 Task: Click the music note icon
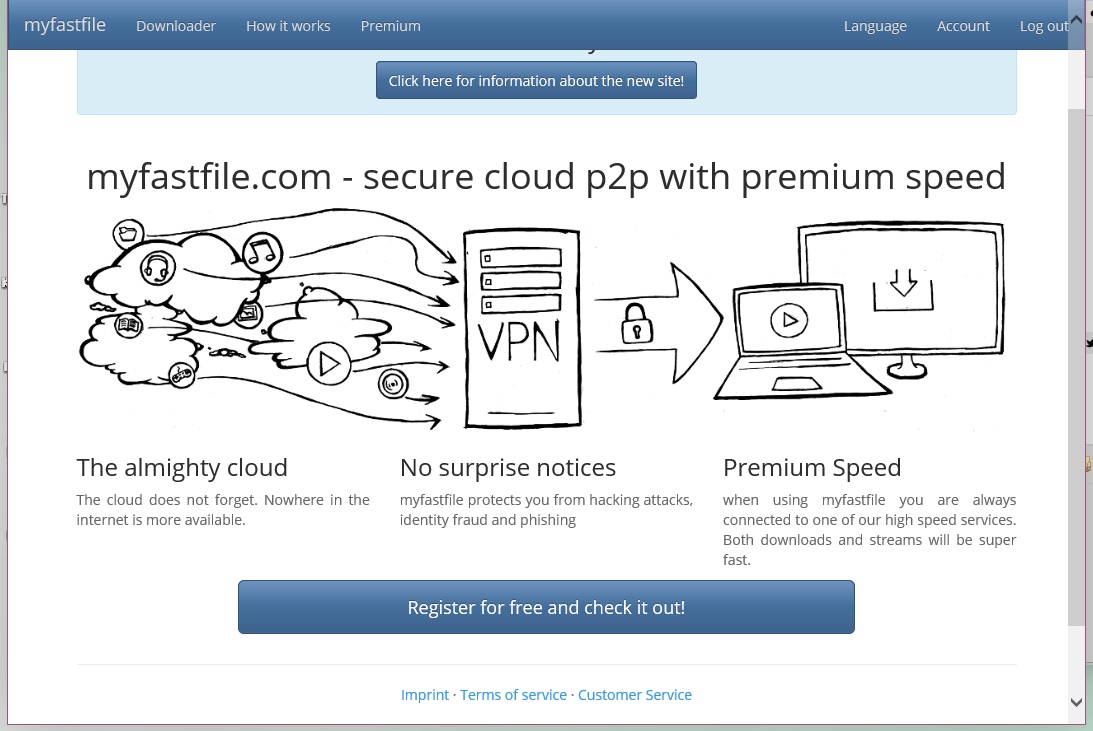point(262,252)
